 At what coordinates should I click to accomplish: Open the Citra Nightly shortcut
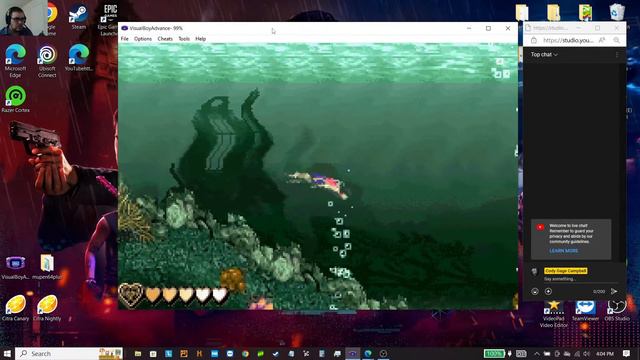pyautogui.click(x=47, y=308)
